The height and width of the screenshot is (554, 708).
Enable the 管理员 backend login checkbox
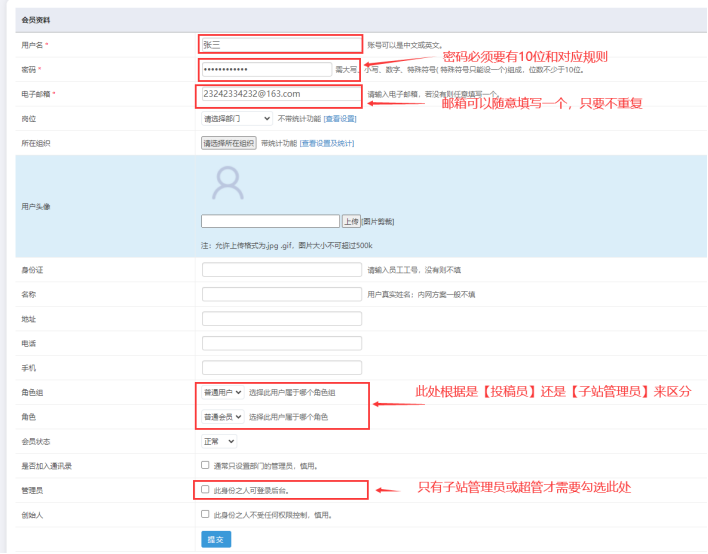coord(205,490)
